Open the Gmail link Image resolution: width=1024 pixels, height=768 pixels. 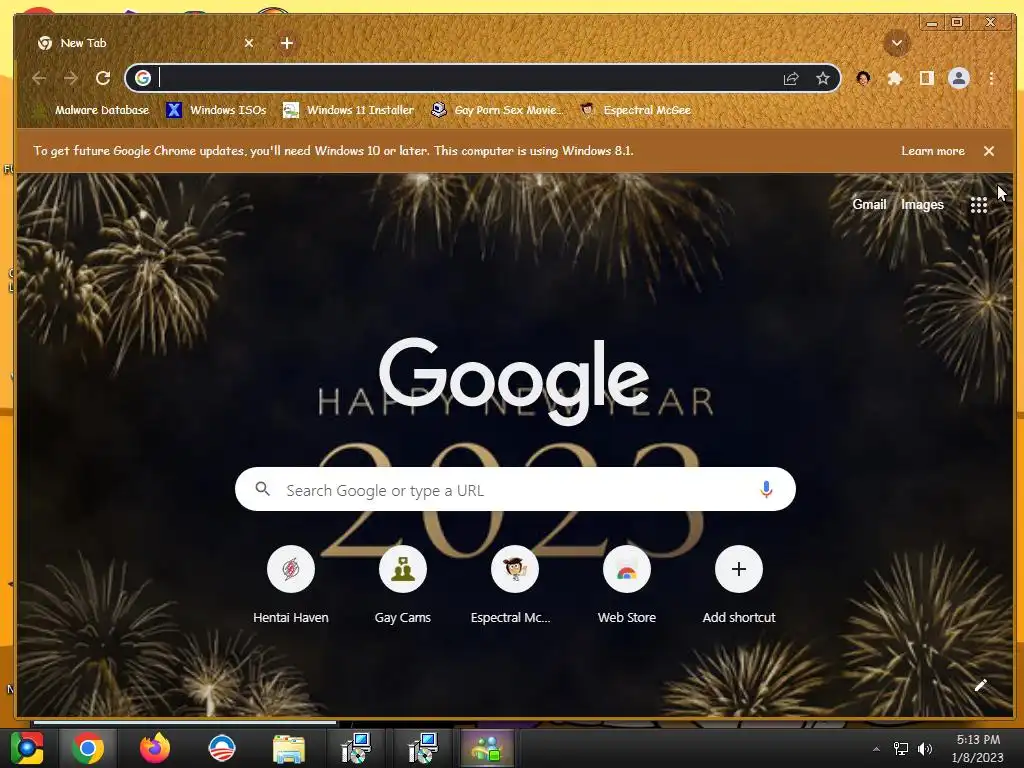click(x=869, y=204)
